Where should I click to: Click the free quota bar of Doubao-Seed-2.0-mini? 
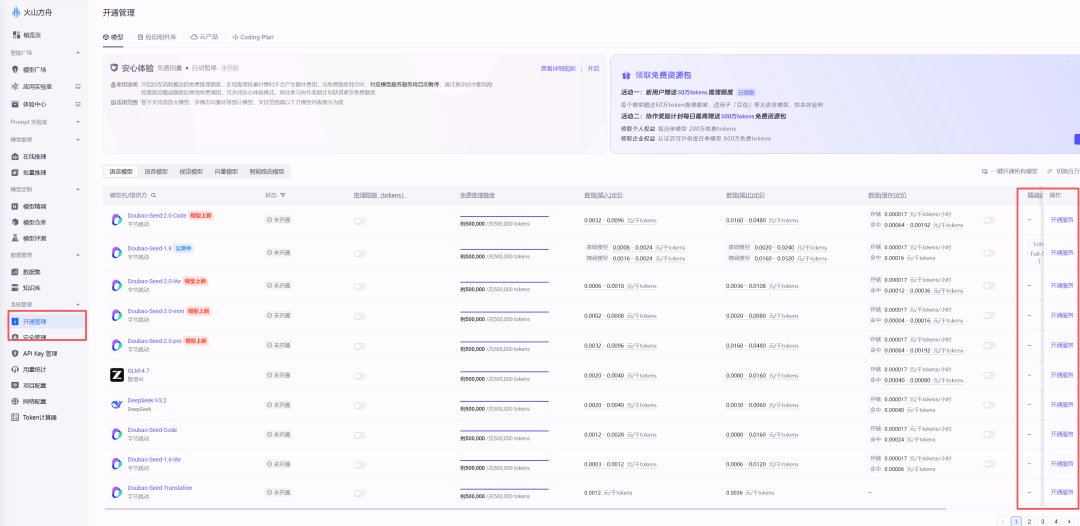[504, 310]
